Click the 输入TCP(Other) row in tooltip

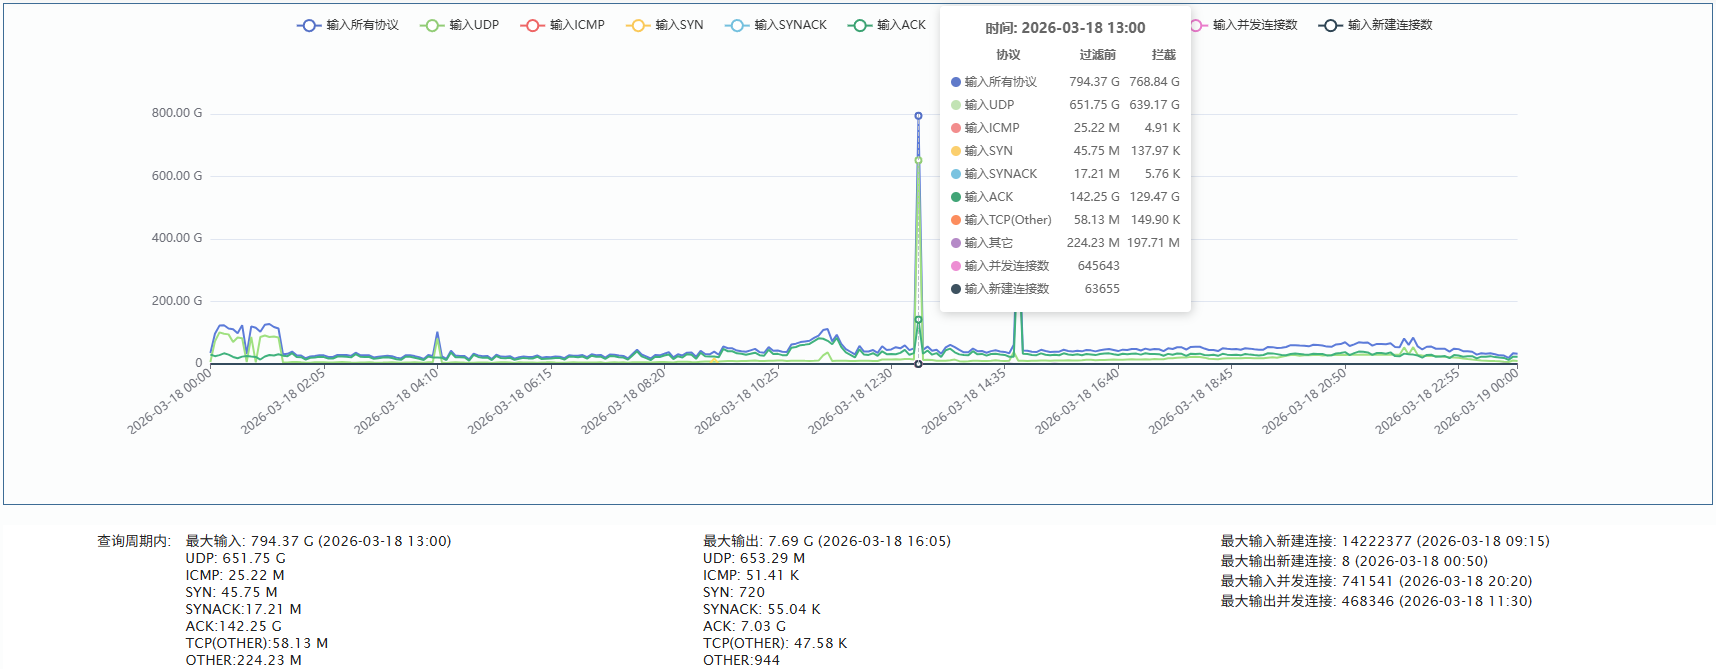[1007, 220]
